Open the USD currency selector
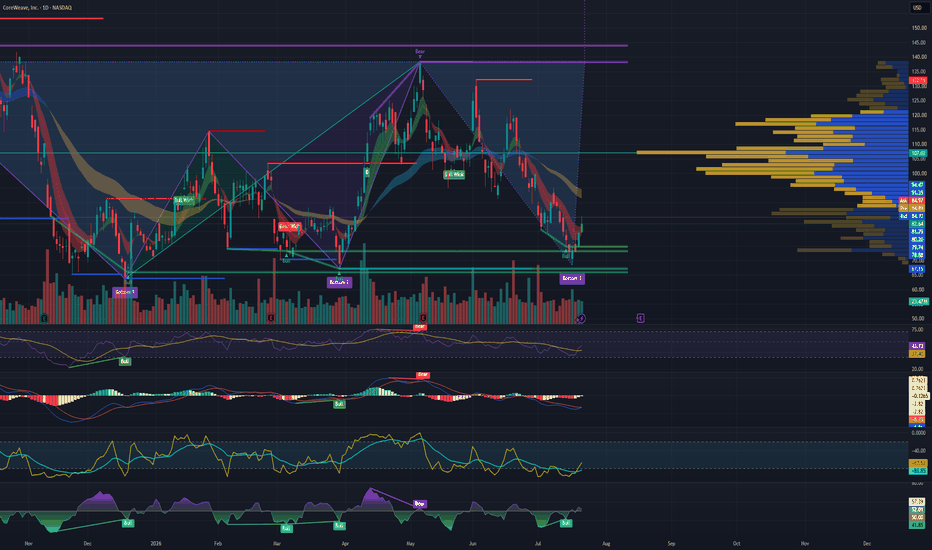932x550 pixels. pyautogui.click(x=917, y=8)
